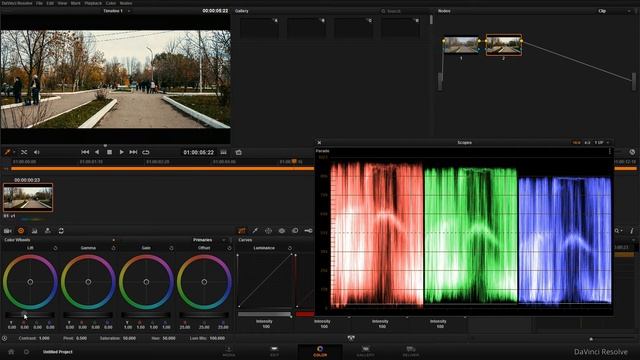This screenshot has width=640, height=360.
Task: Switch to the Edit page
Action: (274, 351)
